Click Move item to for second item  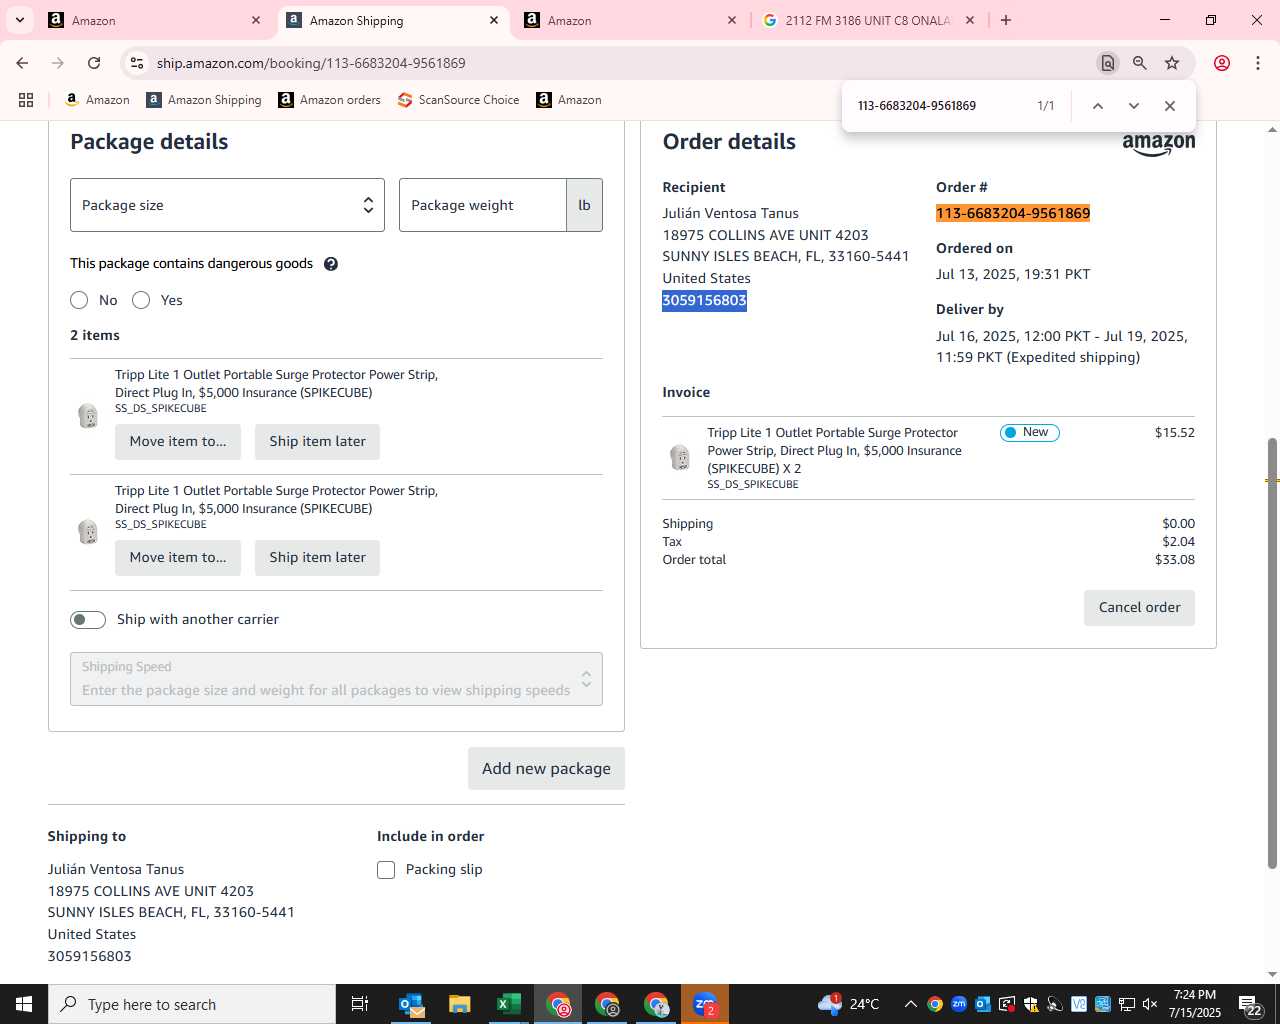tap(178, 557)
